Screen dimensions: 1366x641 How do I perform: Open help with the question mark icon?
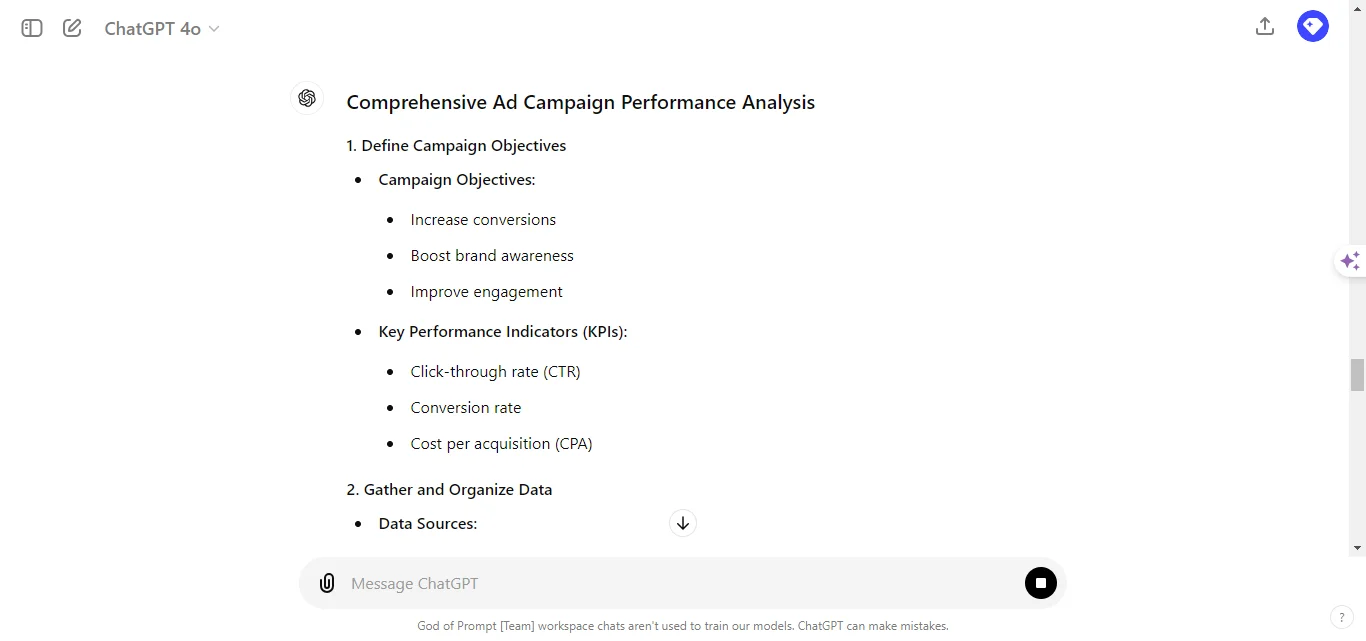(x=1342, y=617)
